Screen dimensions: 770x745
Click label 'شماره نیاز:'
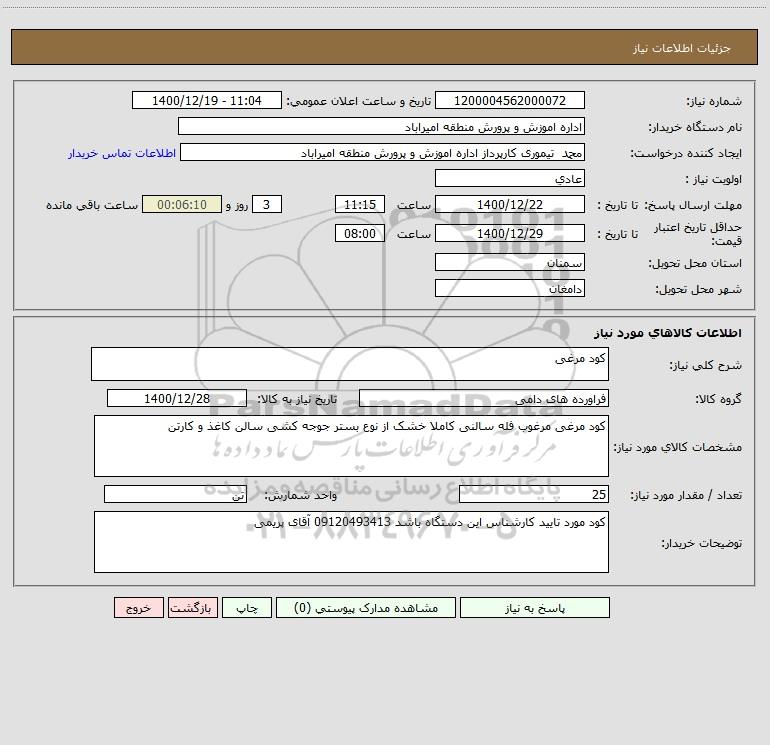[714, 101]
